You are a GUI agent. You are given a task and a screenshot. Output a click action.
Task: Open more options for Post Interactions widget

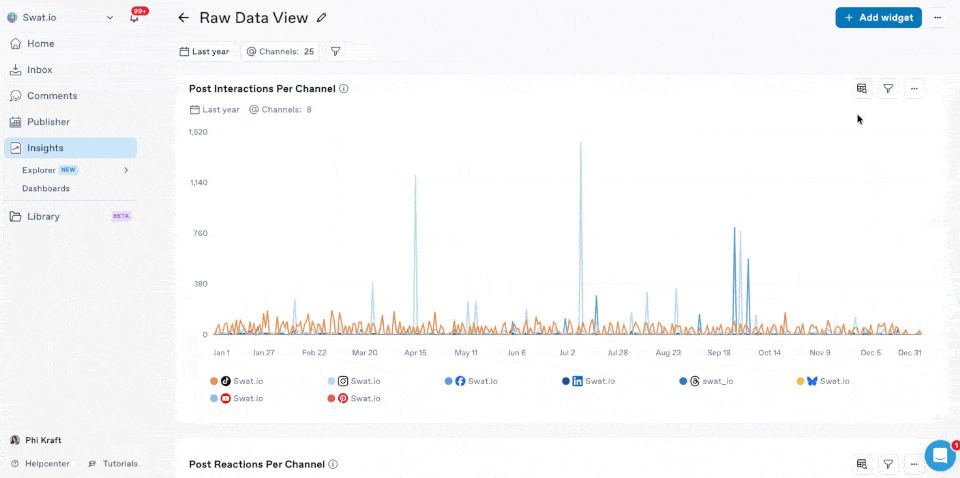point(914,89)
